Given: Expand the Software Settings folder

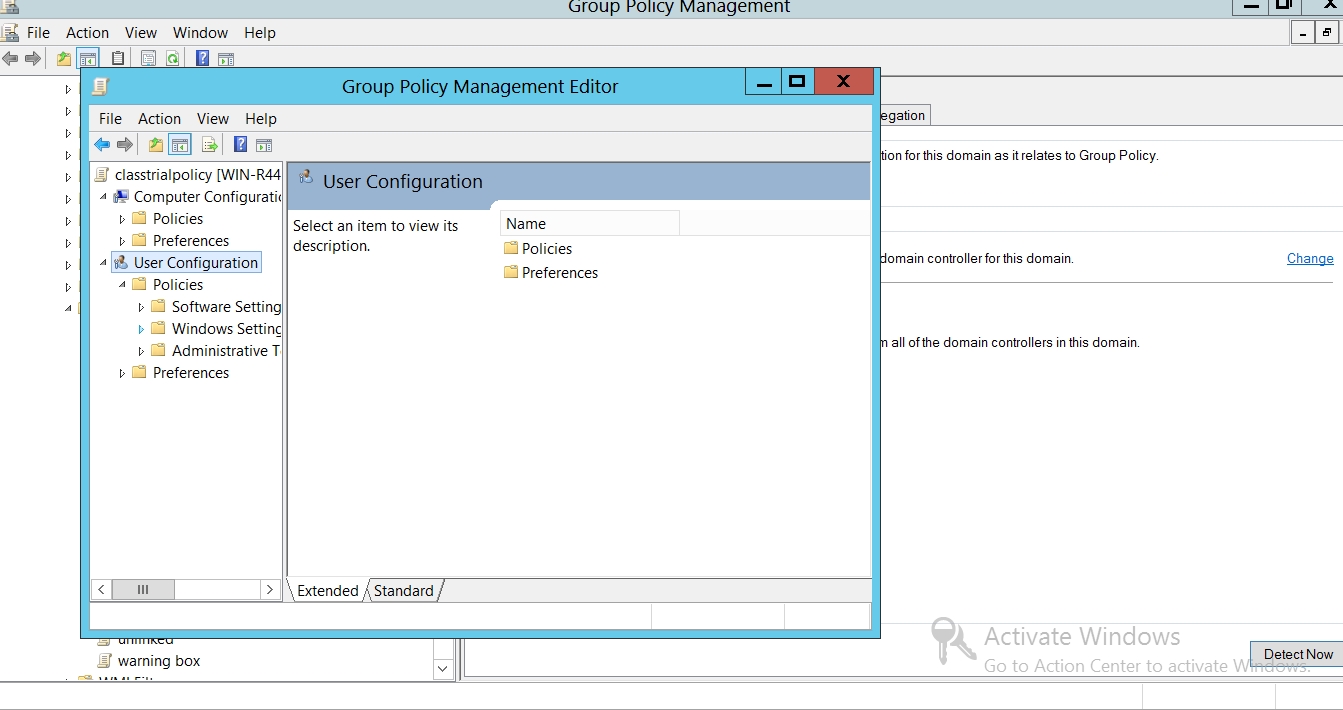Looking at the screenshot, I should pyautogui.click(x=141, y=307).
